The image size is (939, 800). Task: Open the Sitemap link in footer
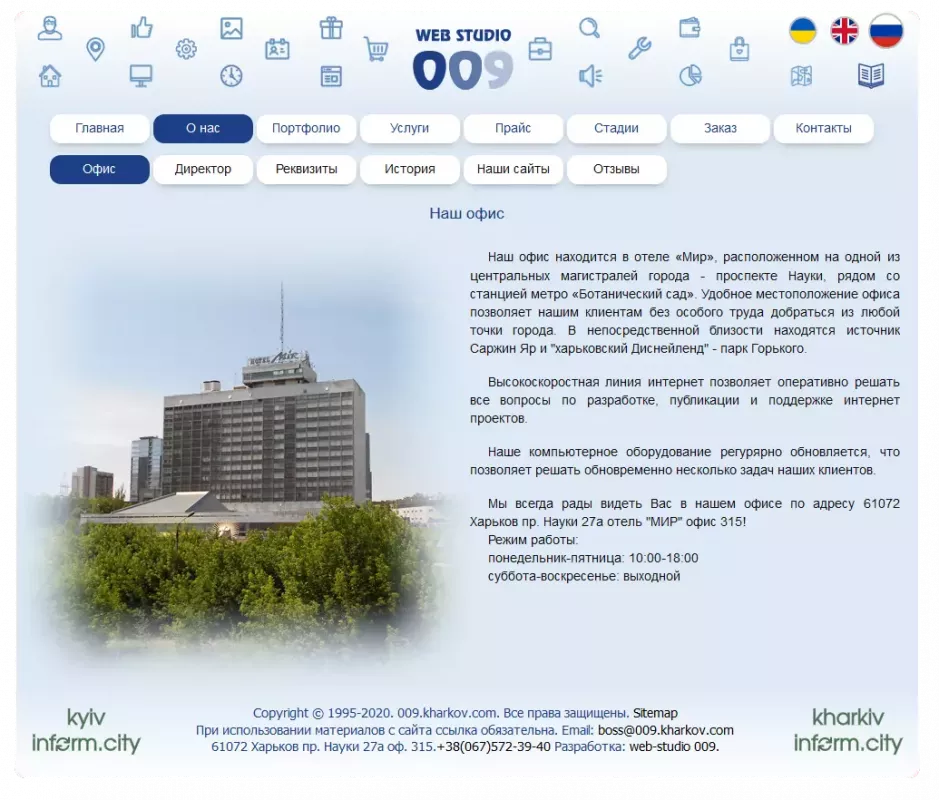pos(655,713)
